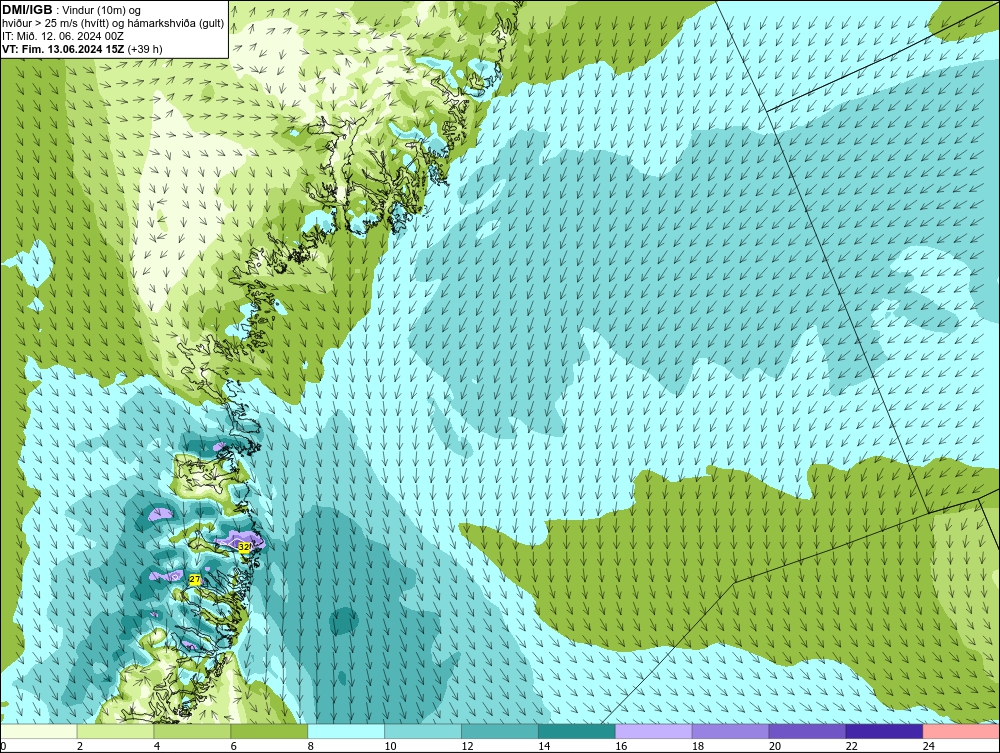
Task: Click the 4–6 m/s green legend swatch
Action: (x=193, y=731)
